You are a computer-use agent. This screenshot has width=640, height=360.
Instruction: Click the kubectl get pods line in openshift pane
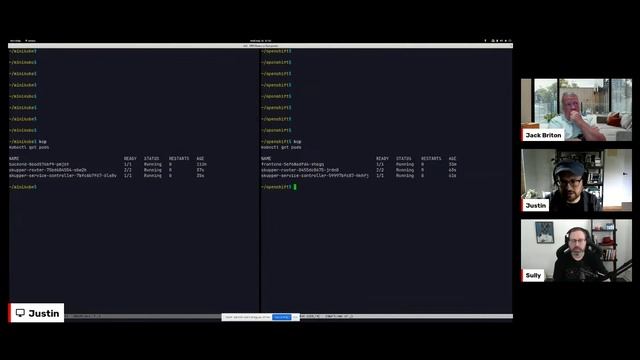pyautogui.click(x=281, y=147)
